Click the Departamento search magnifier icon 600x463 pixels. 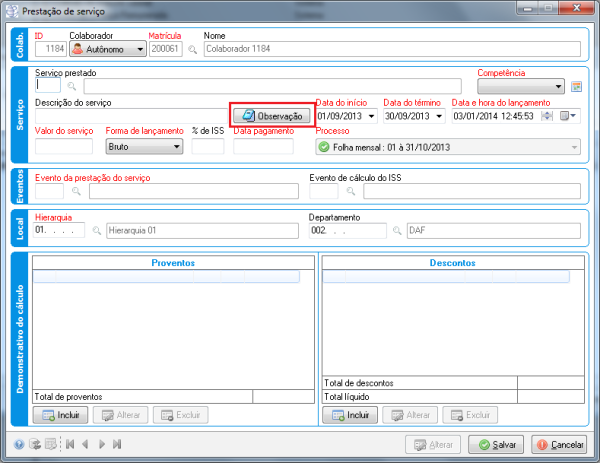397,230
